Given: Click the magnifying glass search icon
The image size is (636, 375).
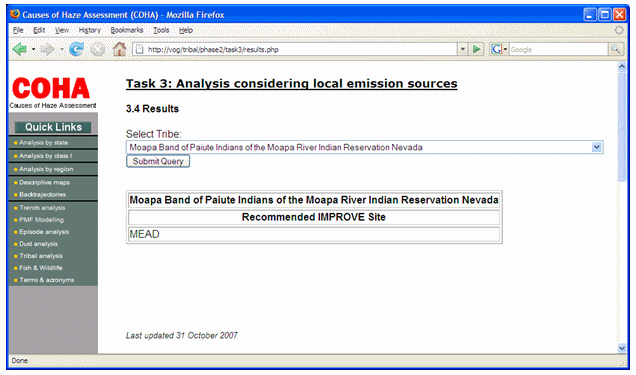Looking at the screenshot, I should [616, 49].
